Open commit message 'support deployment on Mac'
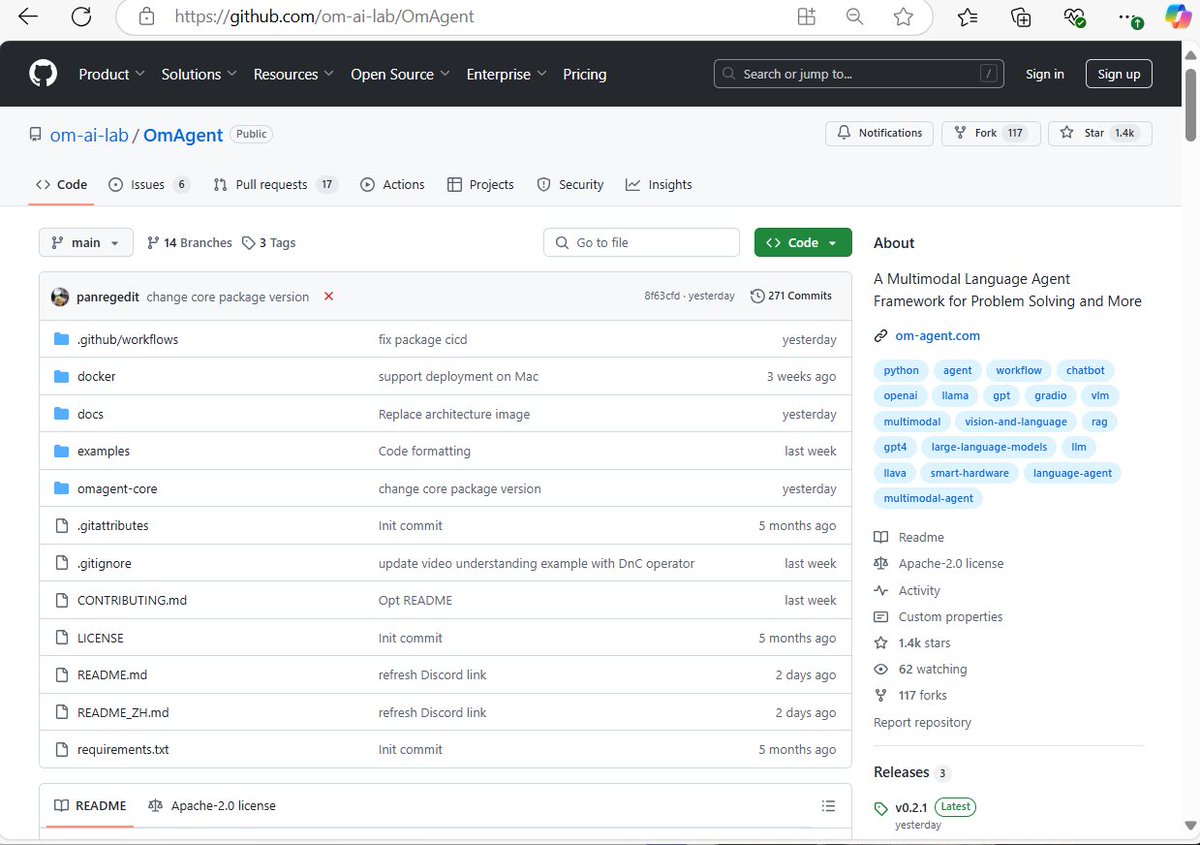This screenshot has width=1200, height=845. point(458,377)
